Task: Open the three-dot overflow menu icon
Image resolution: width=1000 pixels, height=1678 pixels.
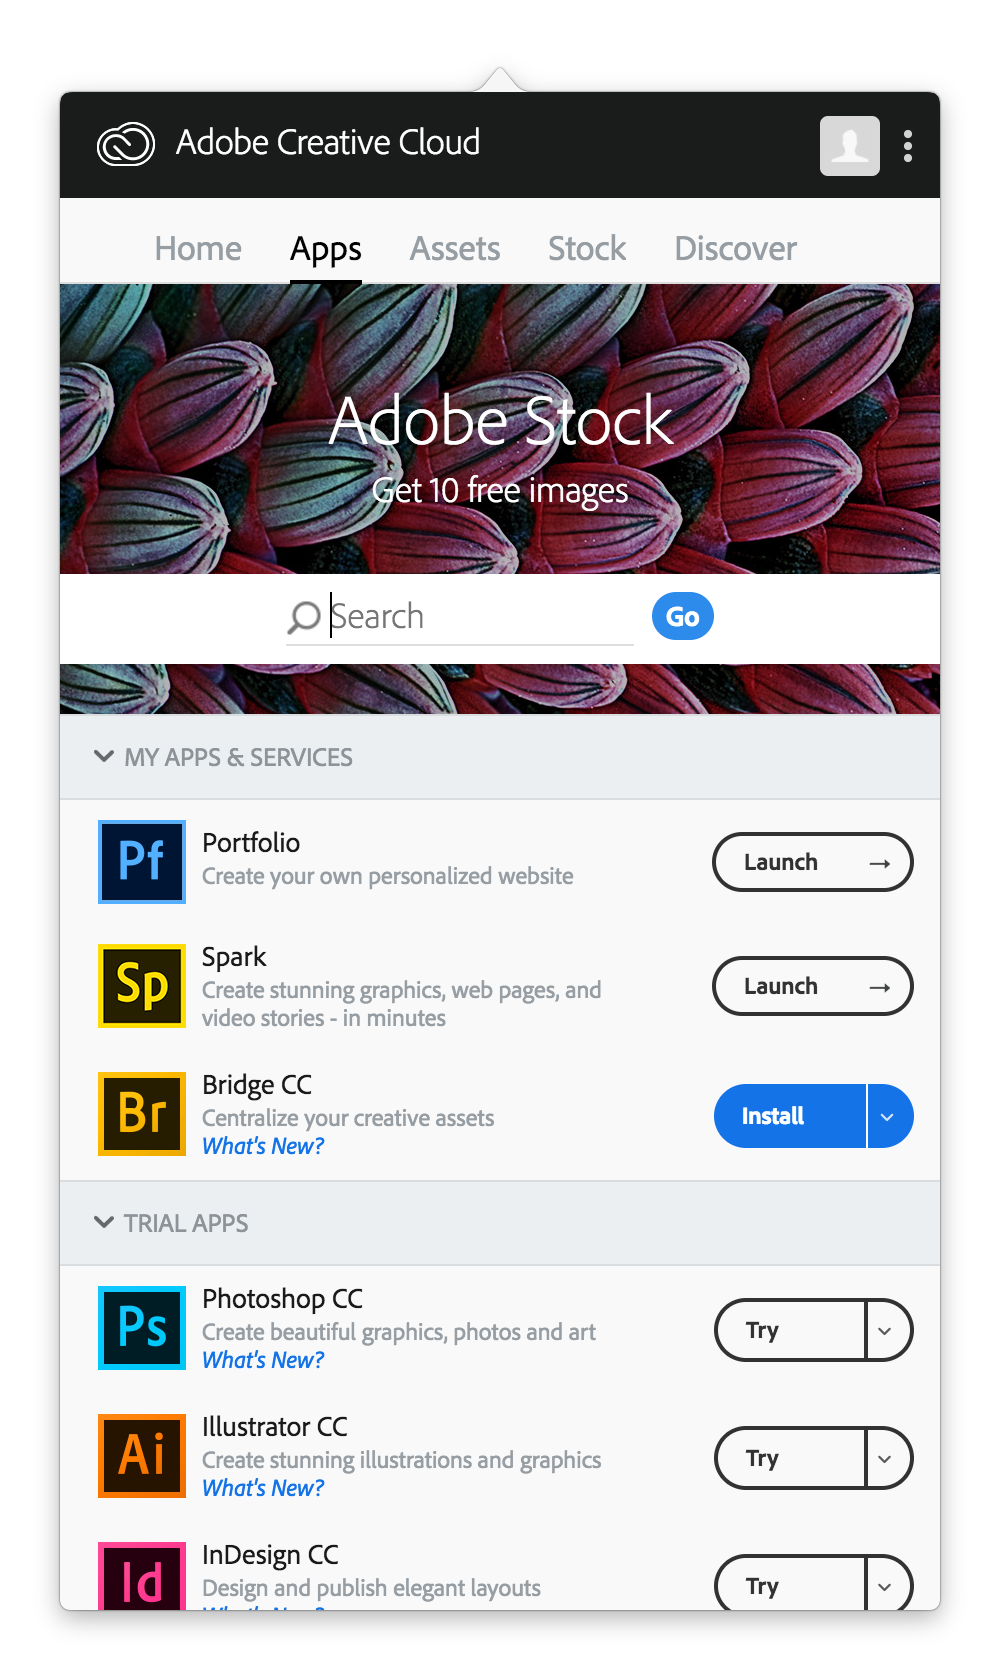Action: (x=907, y=146)
